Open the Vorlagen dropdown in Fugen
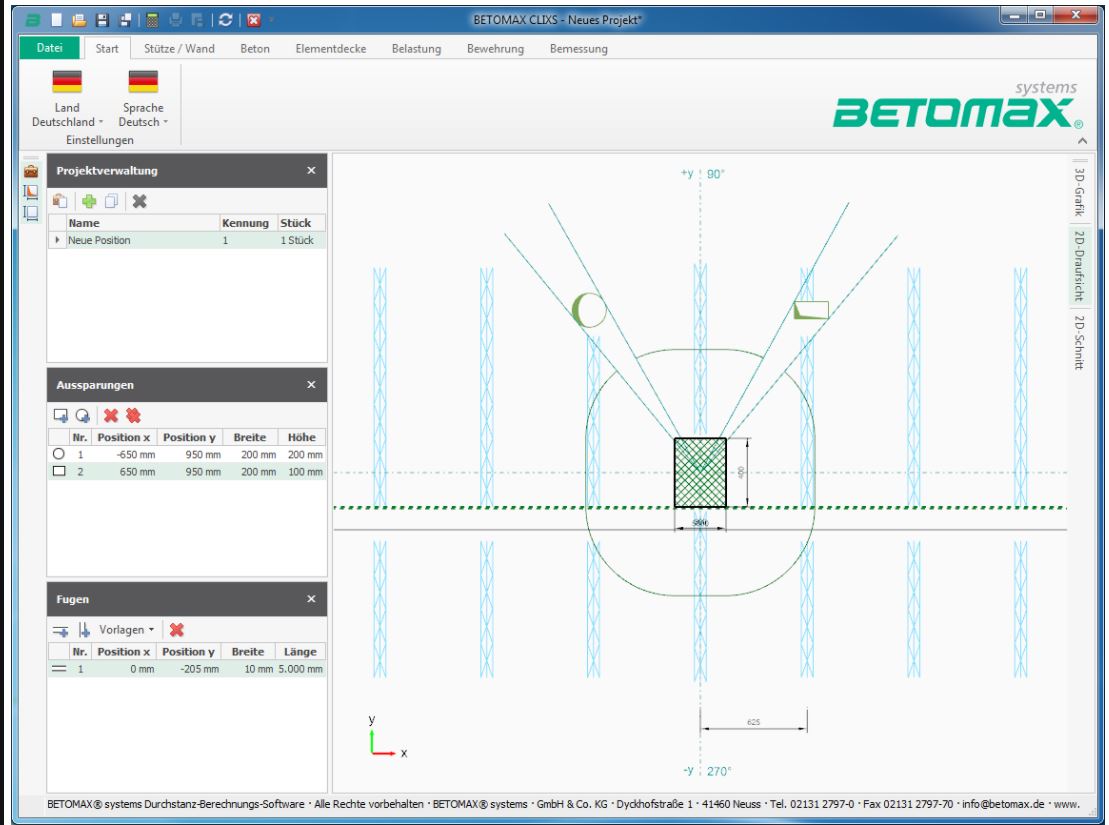Viewport: 1109px width, 825px height. [x=127, y=630]
